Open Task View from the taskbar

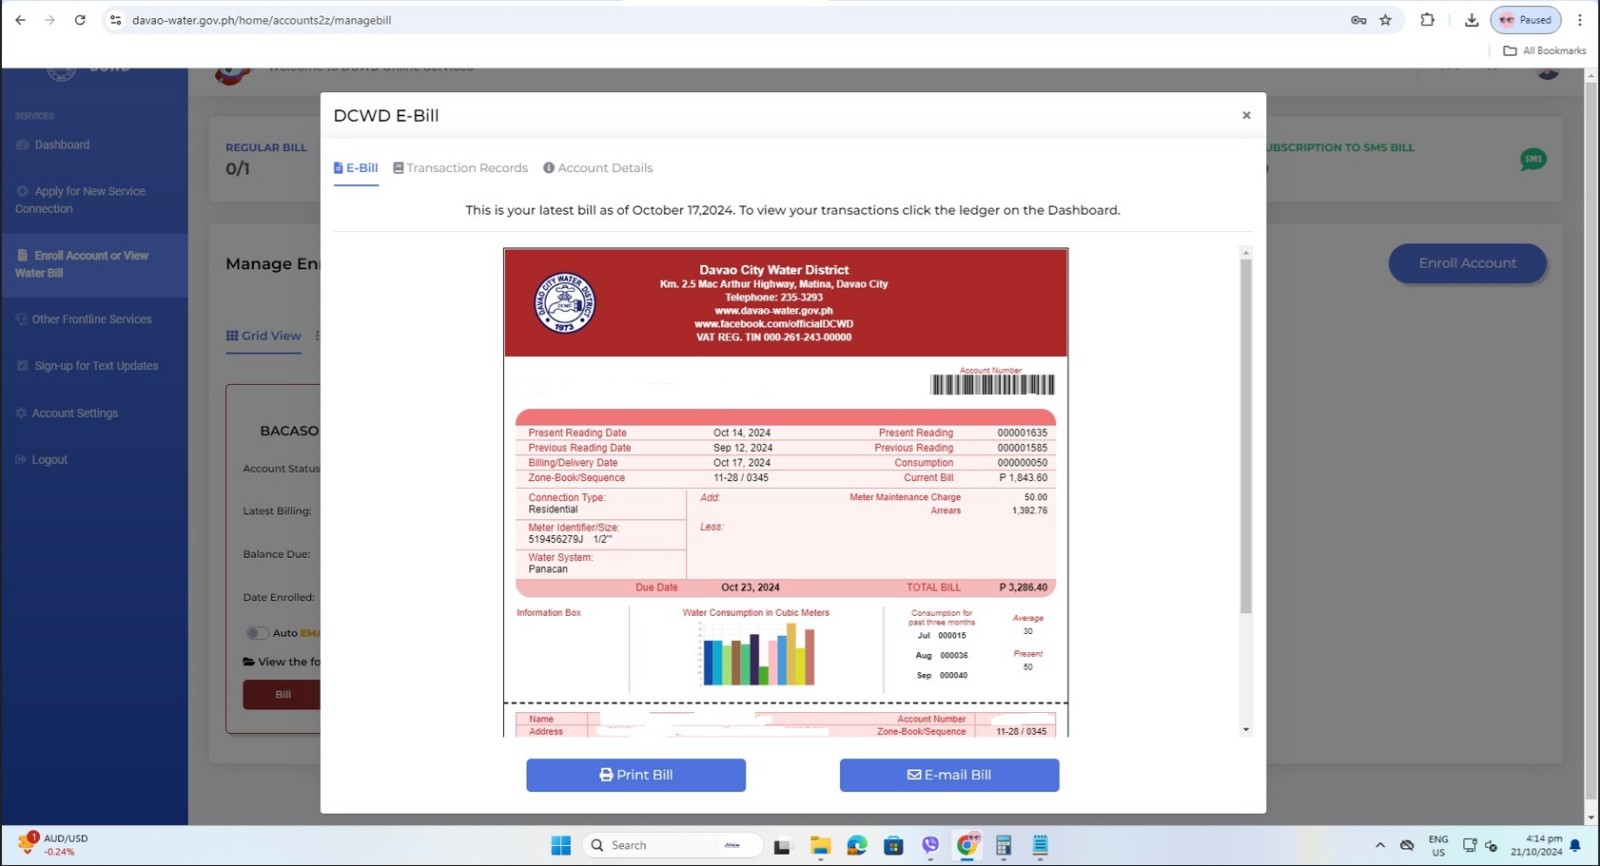point(782,846)
